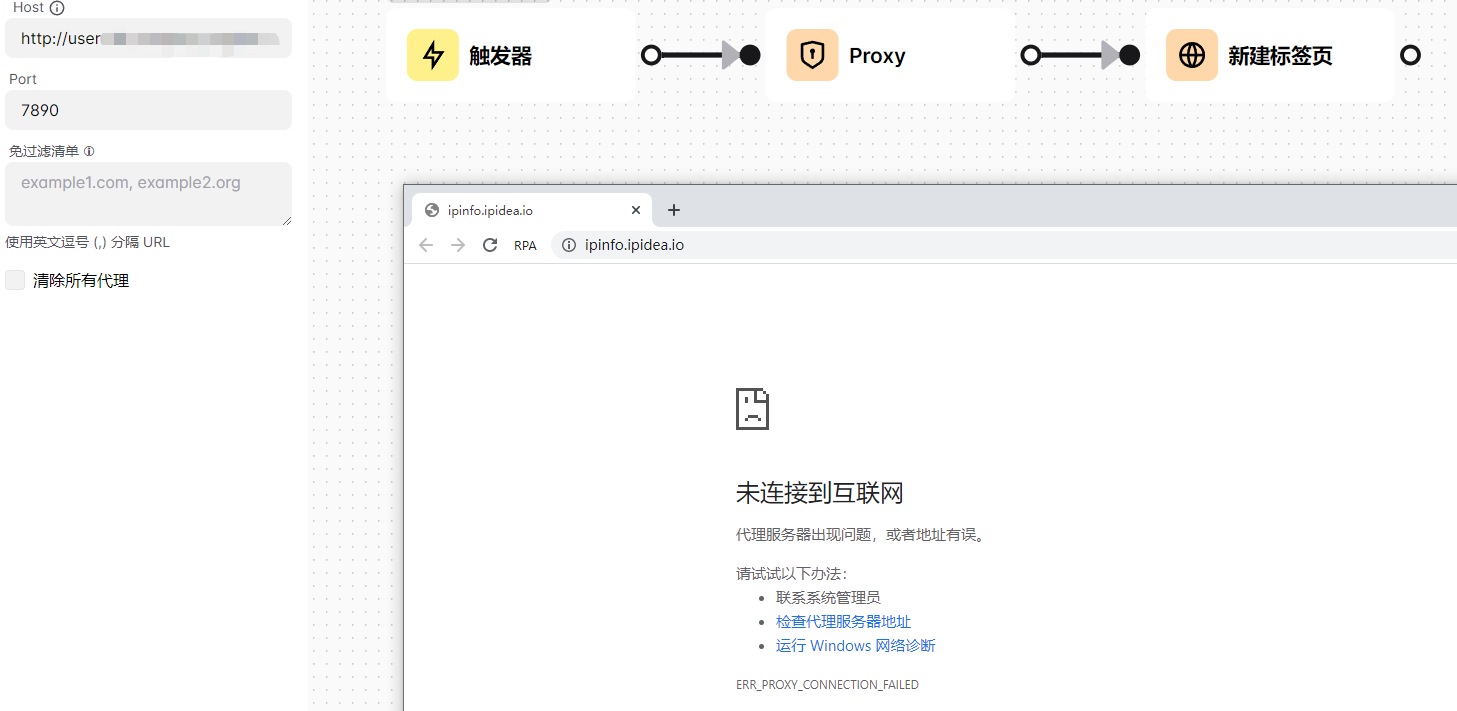Viewport: 1457px width, 711px height.
Task: Click the browser forward arrow
Action: point(458,244)
